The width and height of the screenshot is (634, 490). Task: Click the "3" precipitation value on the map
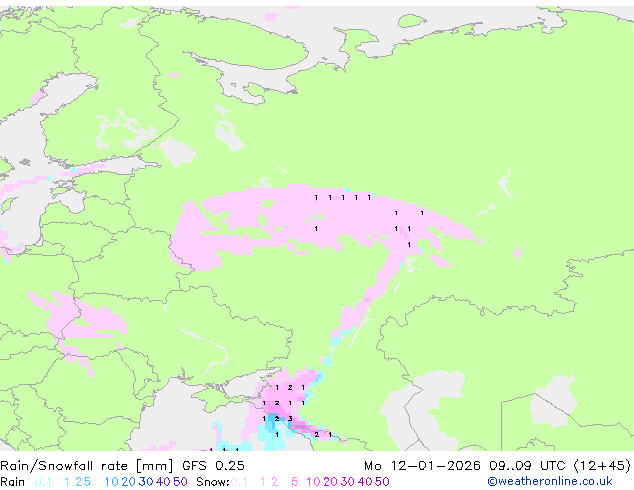(290, 419)
